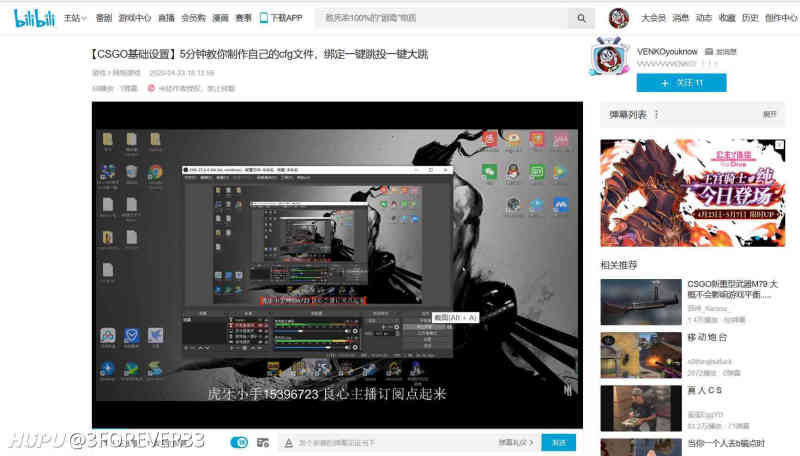Open 消息 link in navbar
Screen dimensions: 800x456
click(681, 18)
